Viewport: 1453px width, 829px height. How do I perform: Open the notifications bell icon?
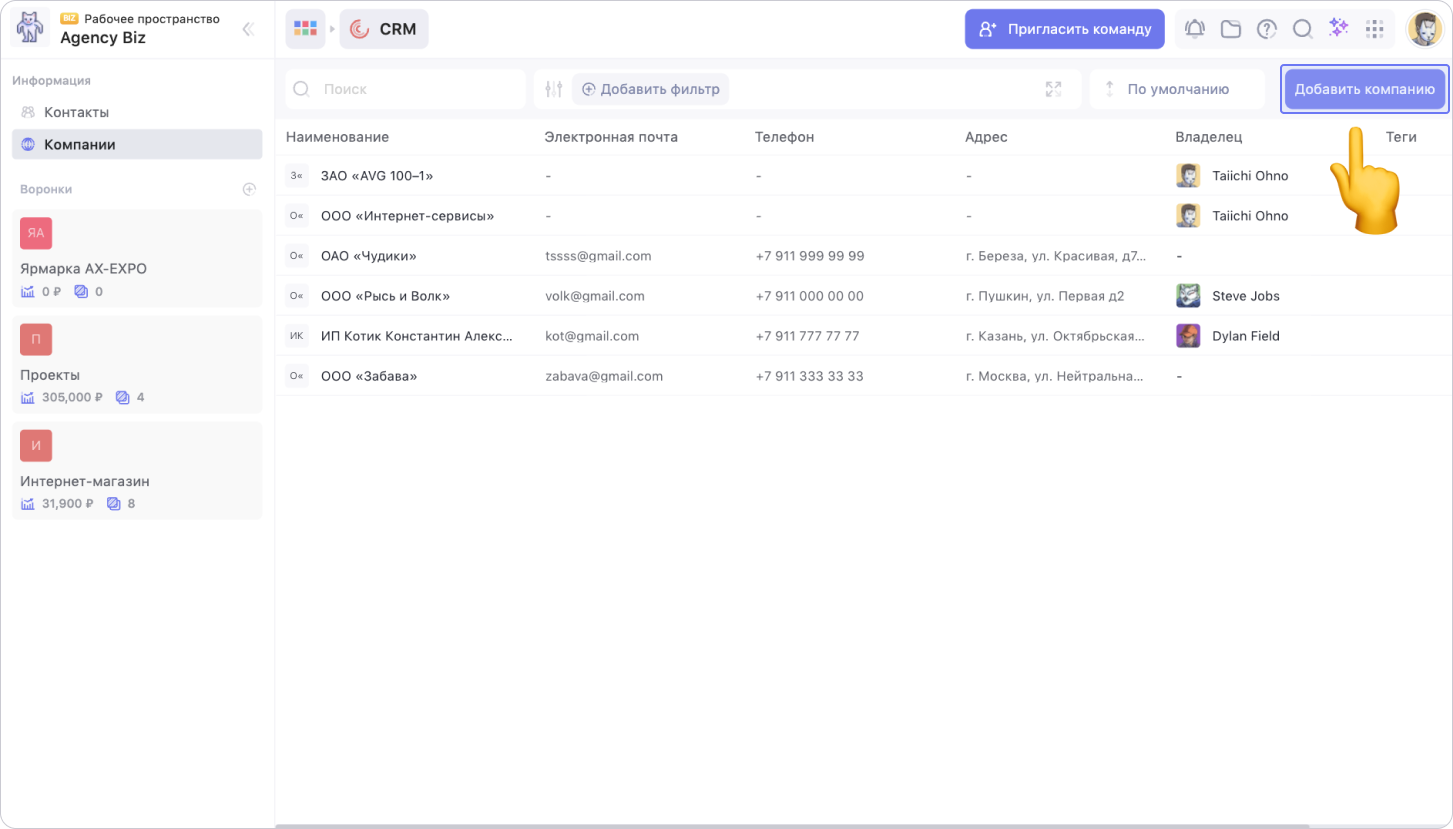point(1194,29)
